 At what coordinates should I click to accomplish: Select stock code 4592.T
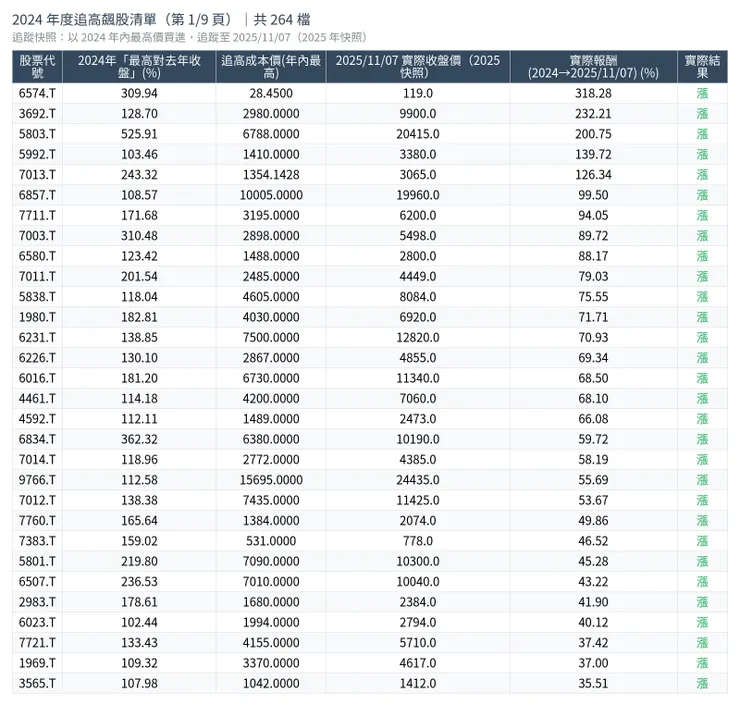(x=37, y=419)
